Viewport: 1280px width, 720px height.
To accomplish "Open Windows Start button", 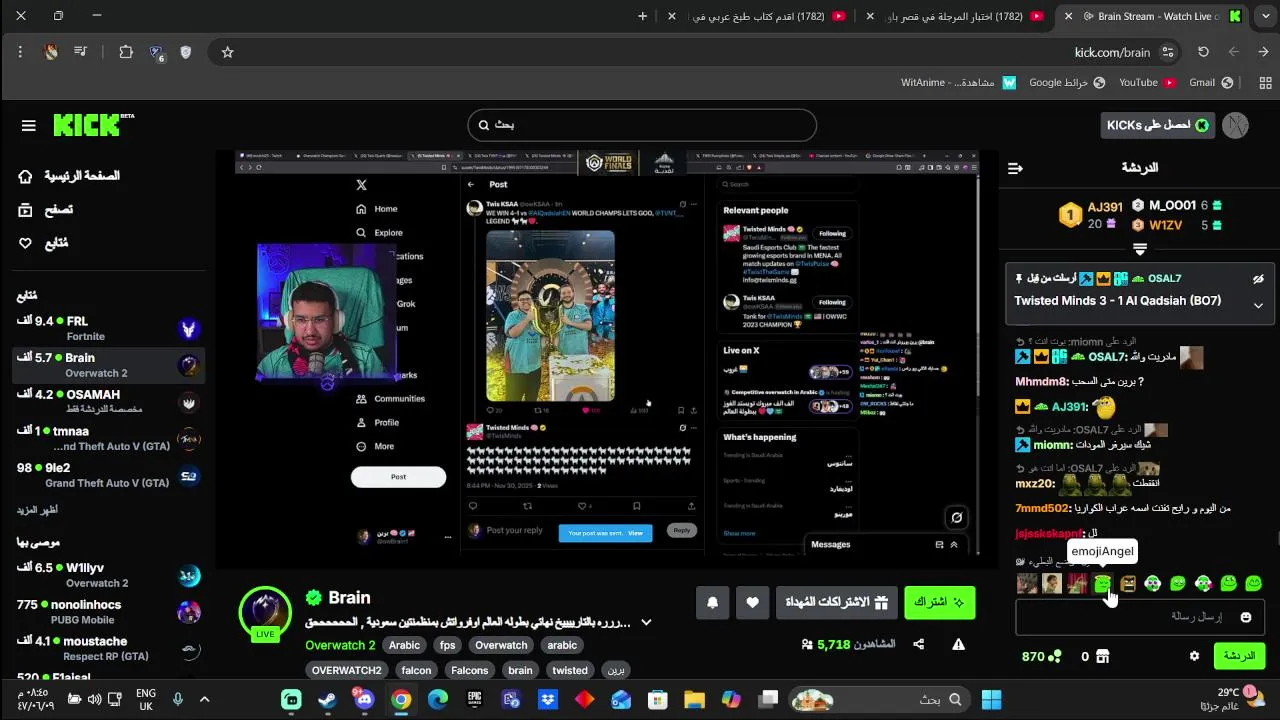I will click(x=991, y=700).
